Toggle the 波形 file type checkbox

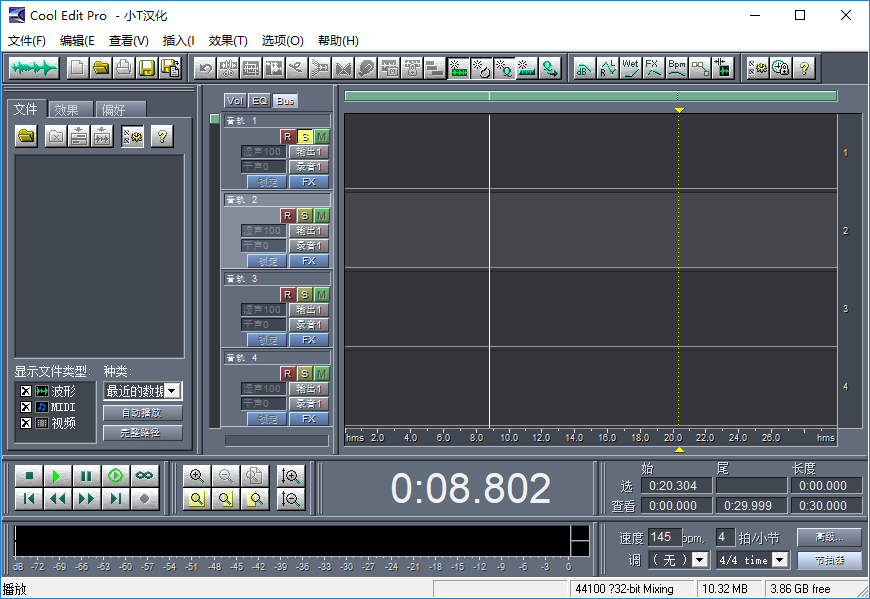(x=26, y=391)
